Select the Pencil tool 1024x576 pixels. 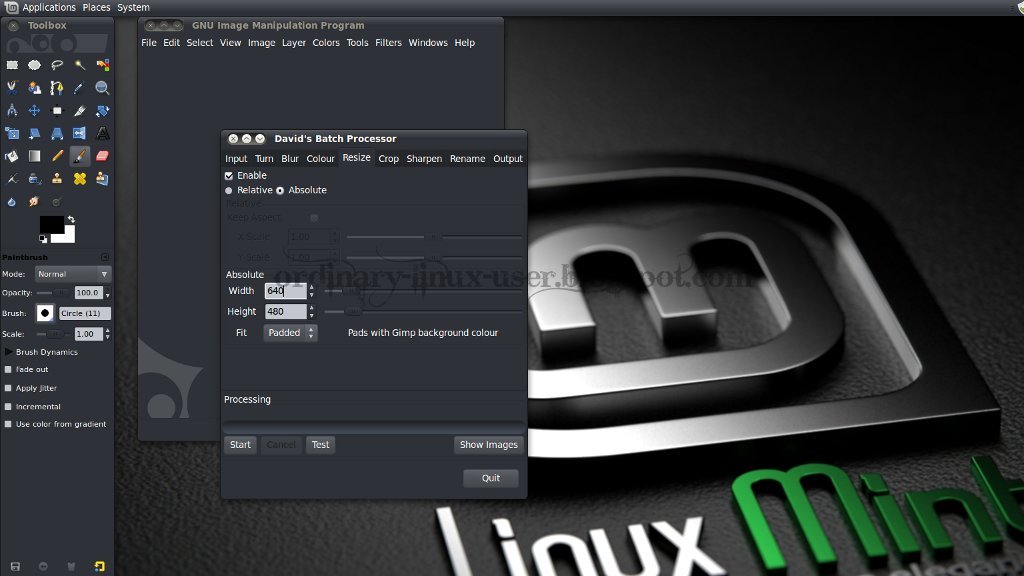tap(57, 156)
